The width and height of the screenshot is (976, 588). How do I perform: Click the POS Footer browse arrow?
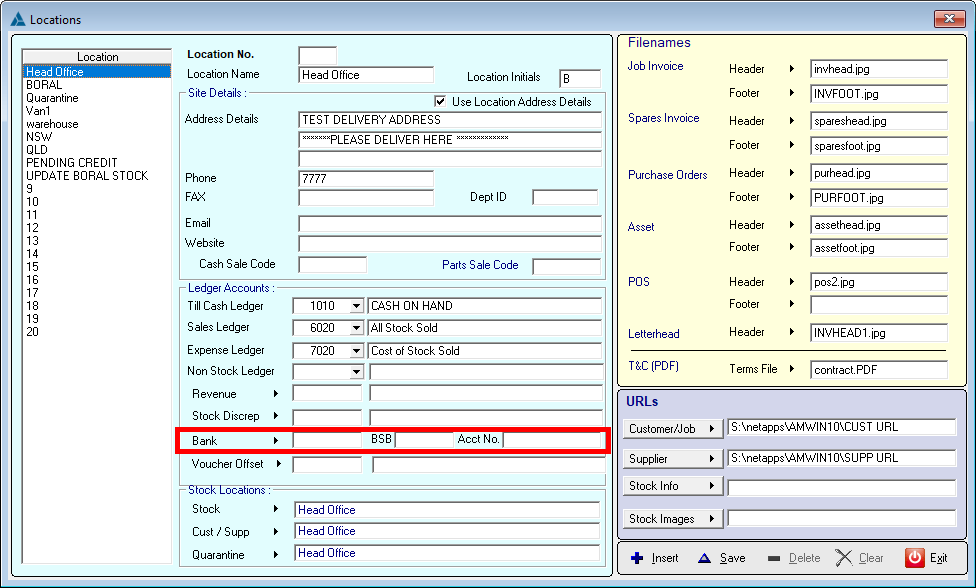pos(792,304)
